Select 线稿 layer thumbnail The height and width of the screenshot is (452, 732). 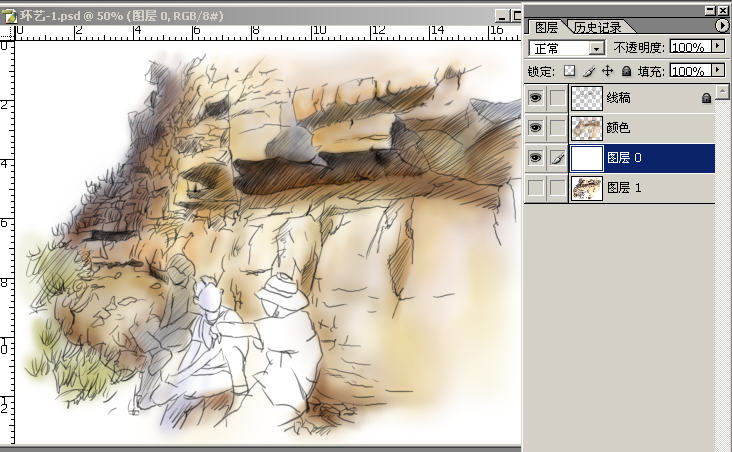pyautogui.click(x=587, y=98)
